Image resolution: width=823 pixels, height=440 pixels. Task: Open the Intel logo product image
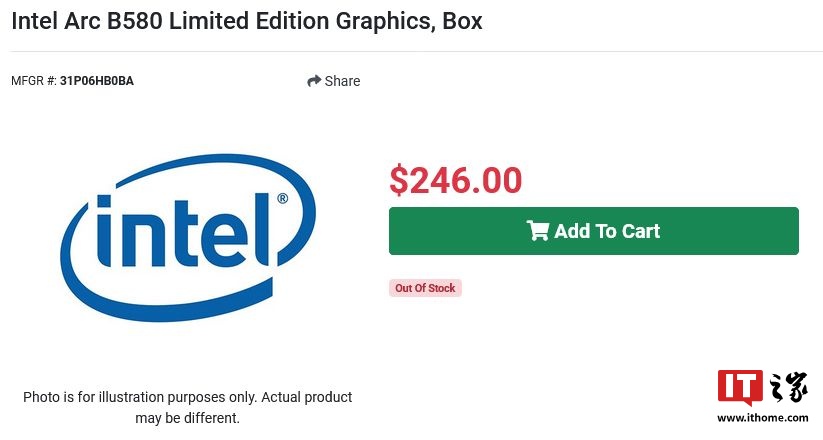(188, 237)
